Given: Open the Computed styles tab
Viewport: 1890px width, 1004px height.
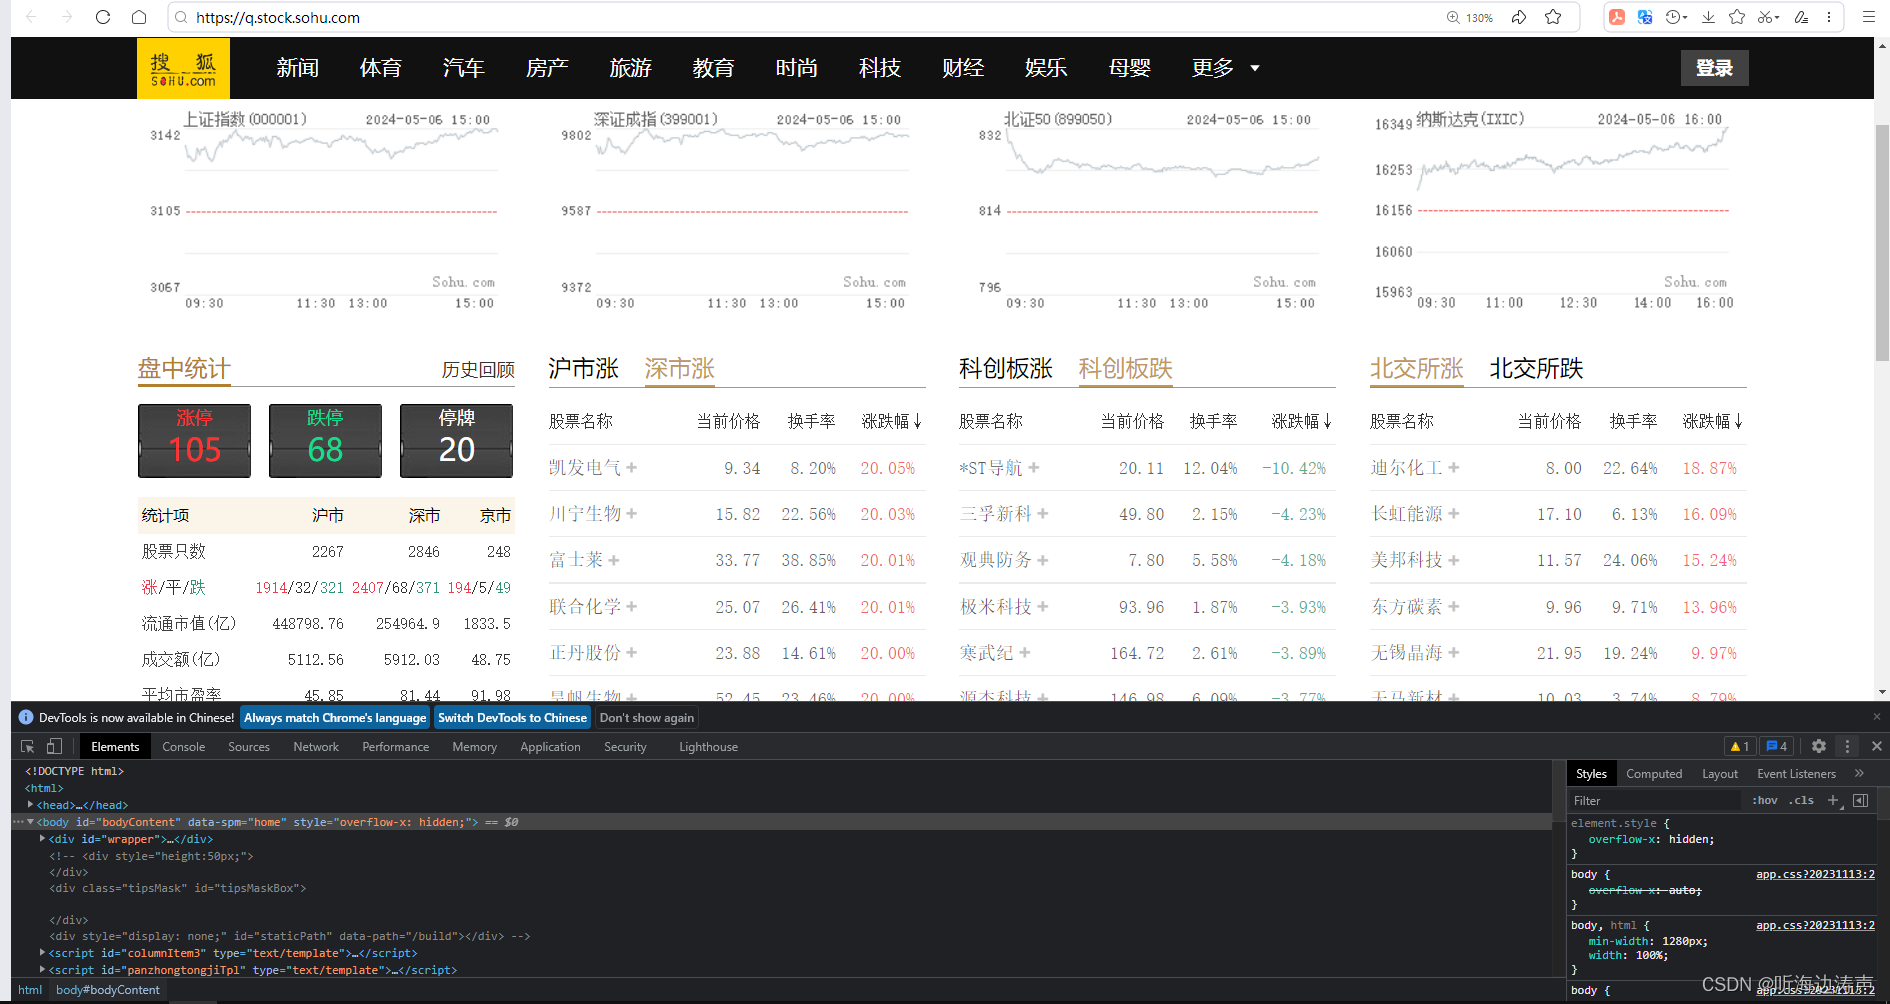Looking at the screenshot, I should point(1654,773).
